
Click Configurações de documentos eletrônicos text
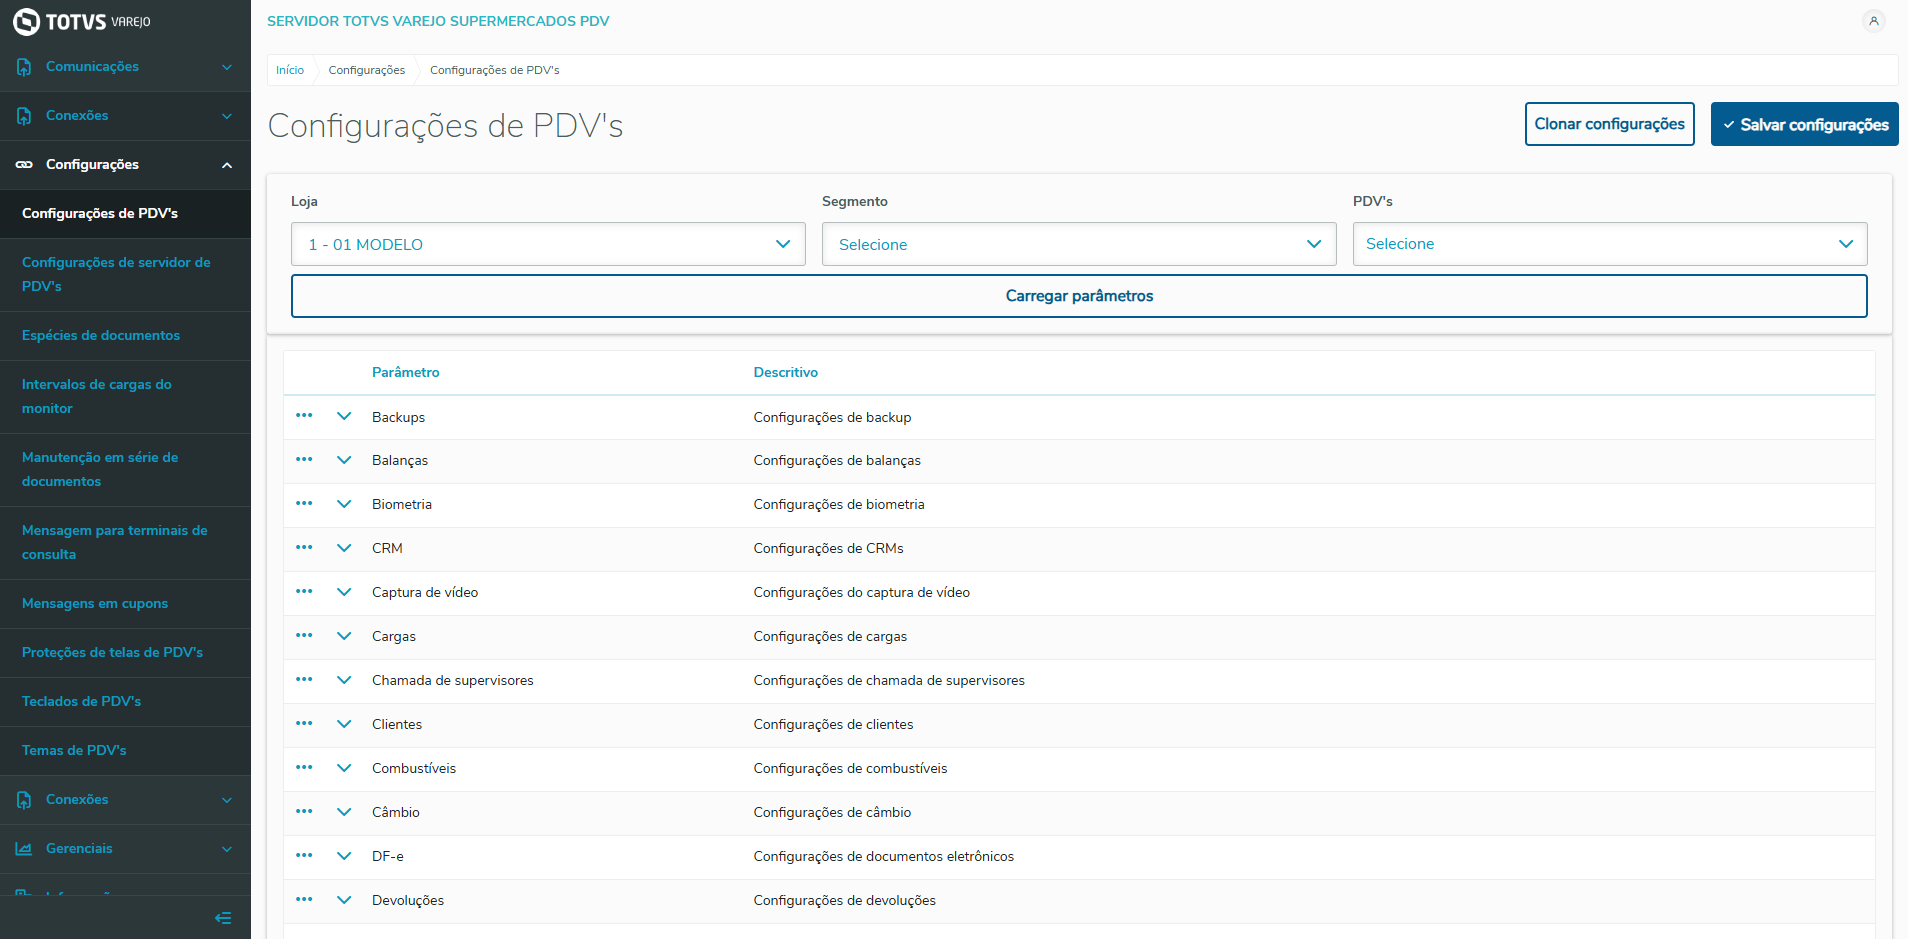(883, 856)
